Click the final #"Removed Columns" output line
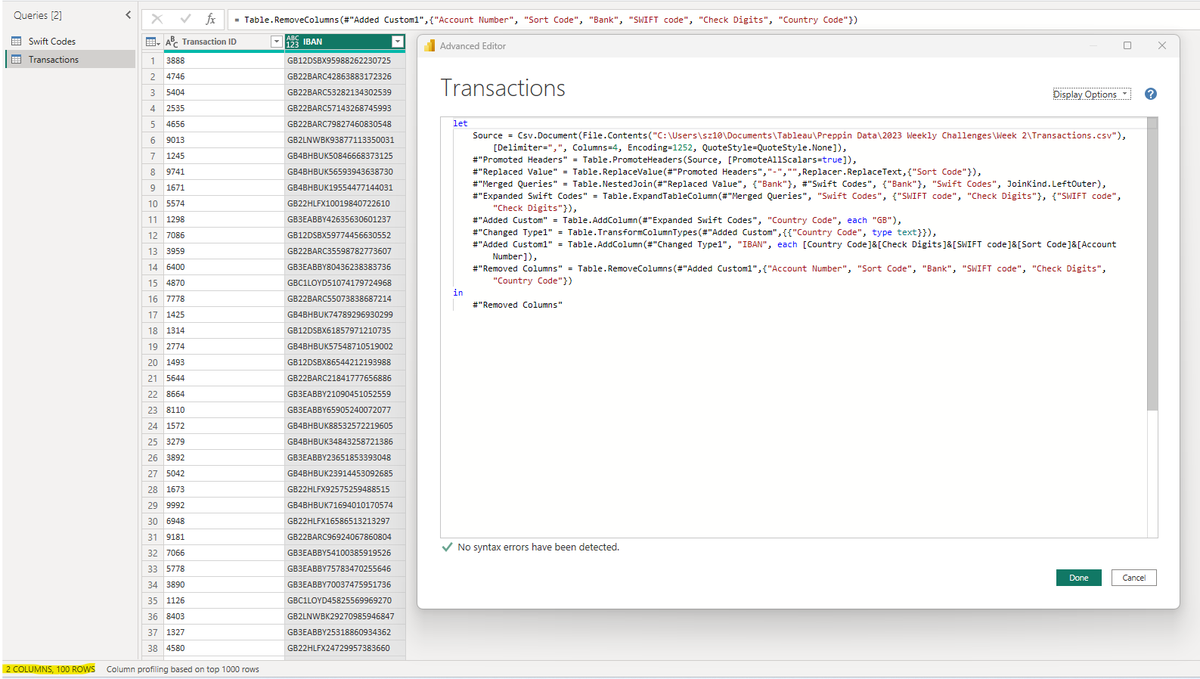This screenshot has width=1200, height=679. (517, 304)
